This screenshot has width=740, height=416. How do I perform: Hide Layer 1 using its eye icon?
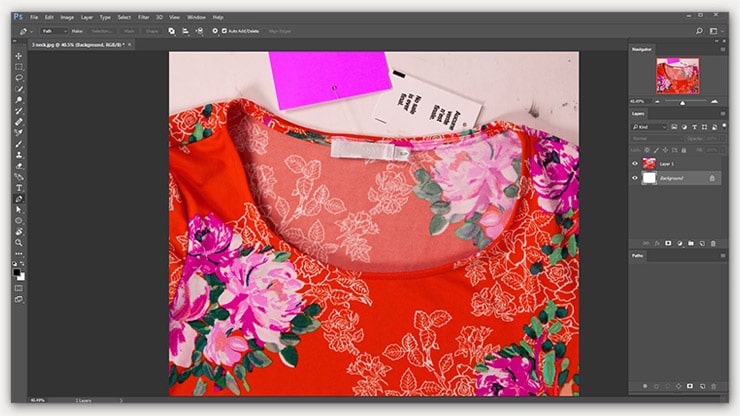click(635, 163)
